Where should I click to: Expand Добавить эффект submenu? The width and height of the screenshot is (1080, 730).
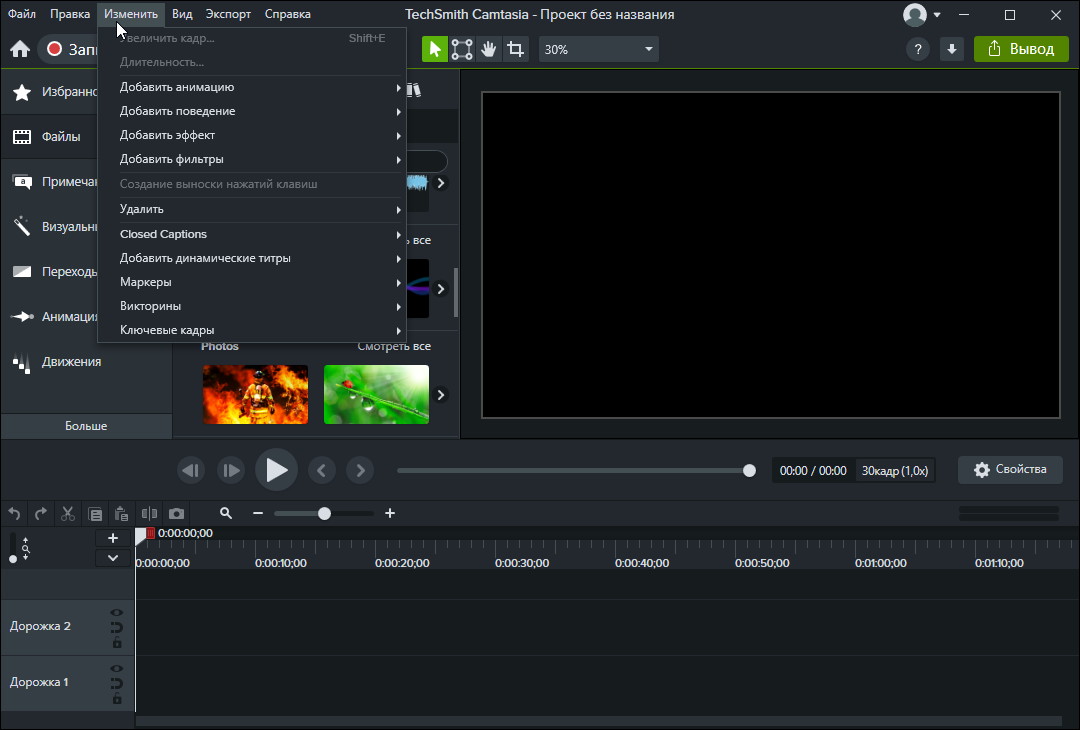(252, 136)
